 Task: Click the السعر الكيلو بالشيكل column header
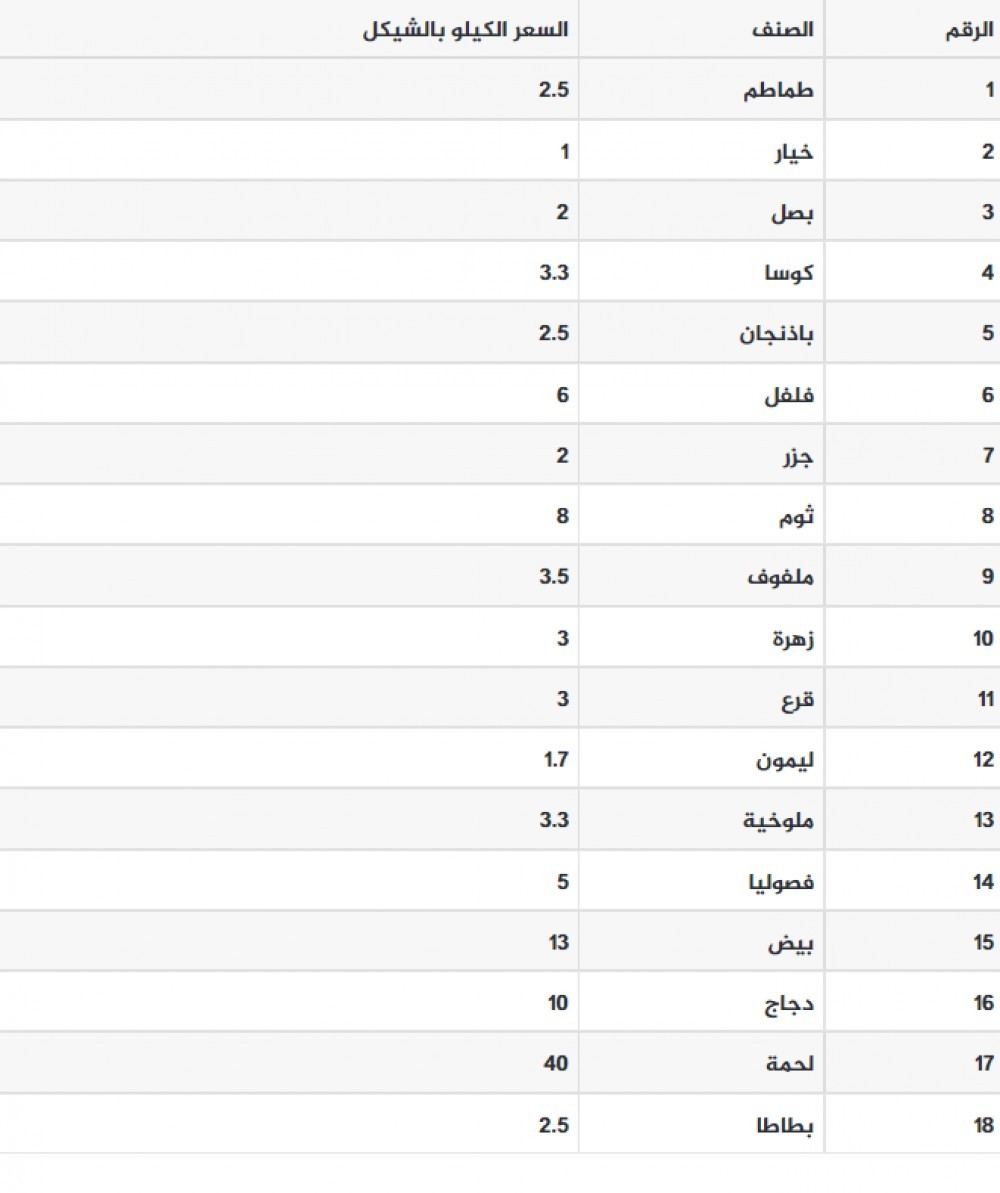click(466, 30)
